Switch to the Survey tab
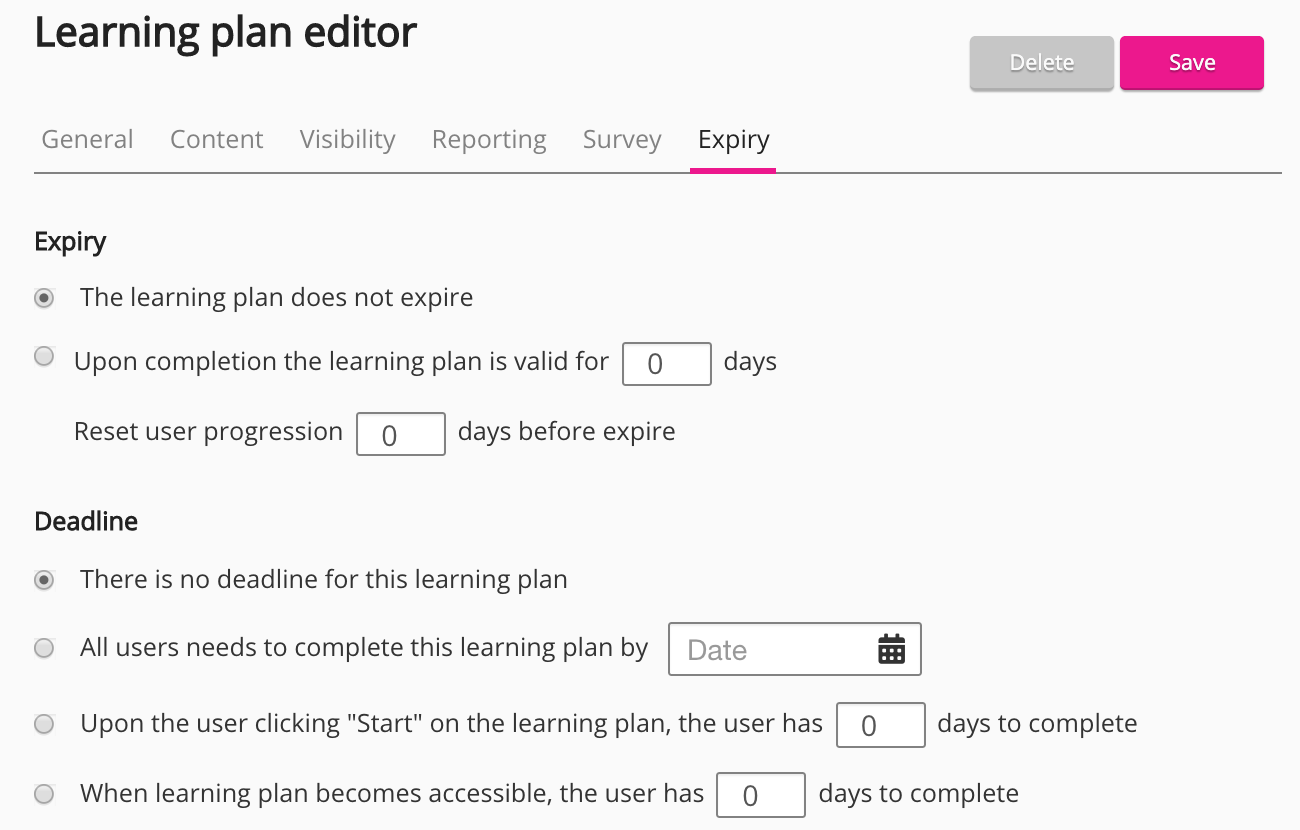 coord(622,139)
